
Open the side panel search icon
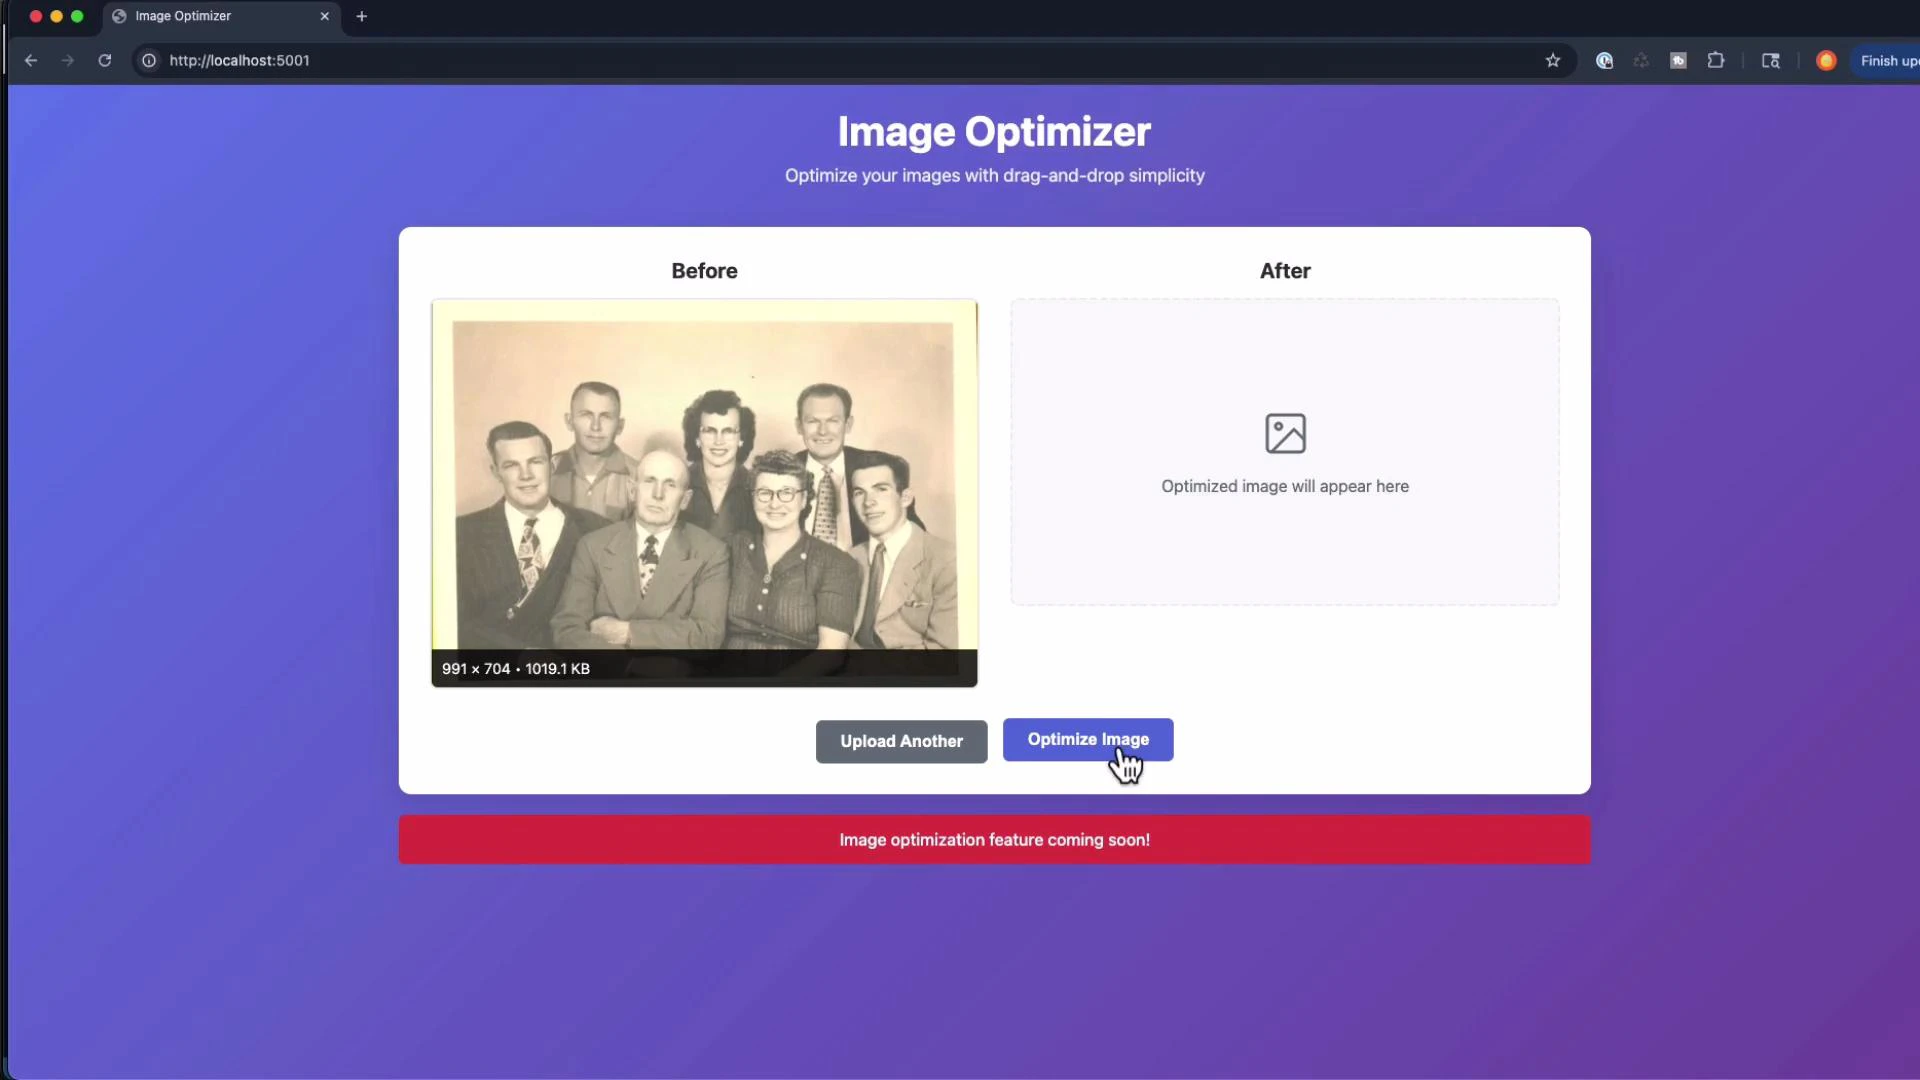pyautogui.click(x=1772, y=60)
